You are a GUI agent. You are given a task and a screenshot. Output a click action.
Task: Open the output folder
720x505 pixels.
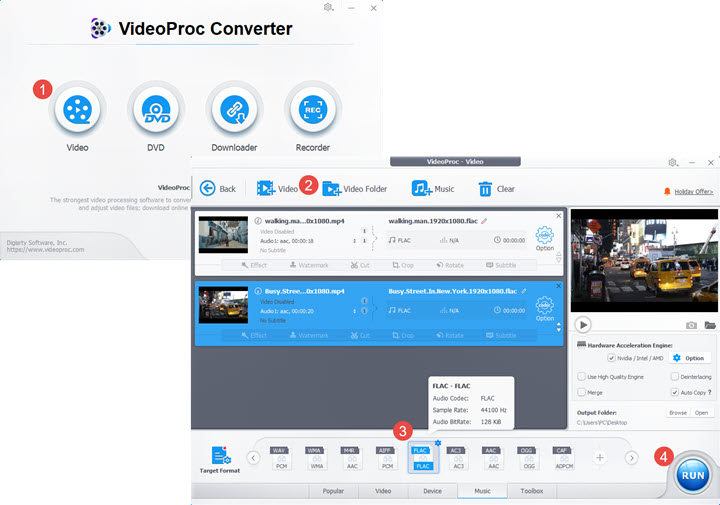pyautogui.click(x=701, y=412)
